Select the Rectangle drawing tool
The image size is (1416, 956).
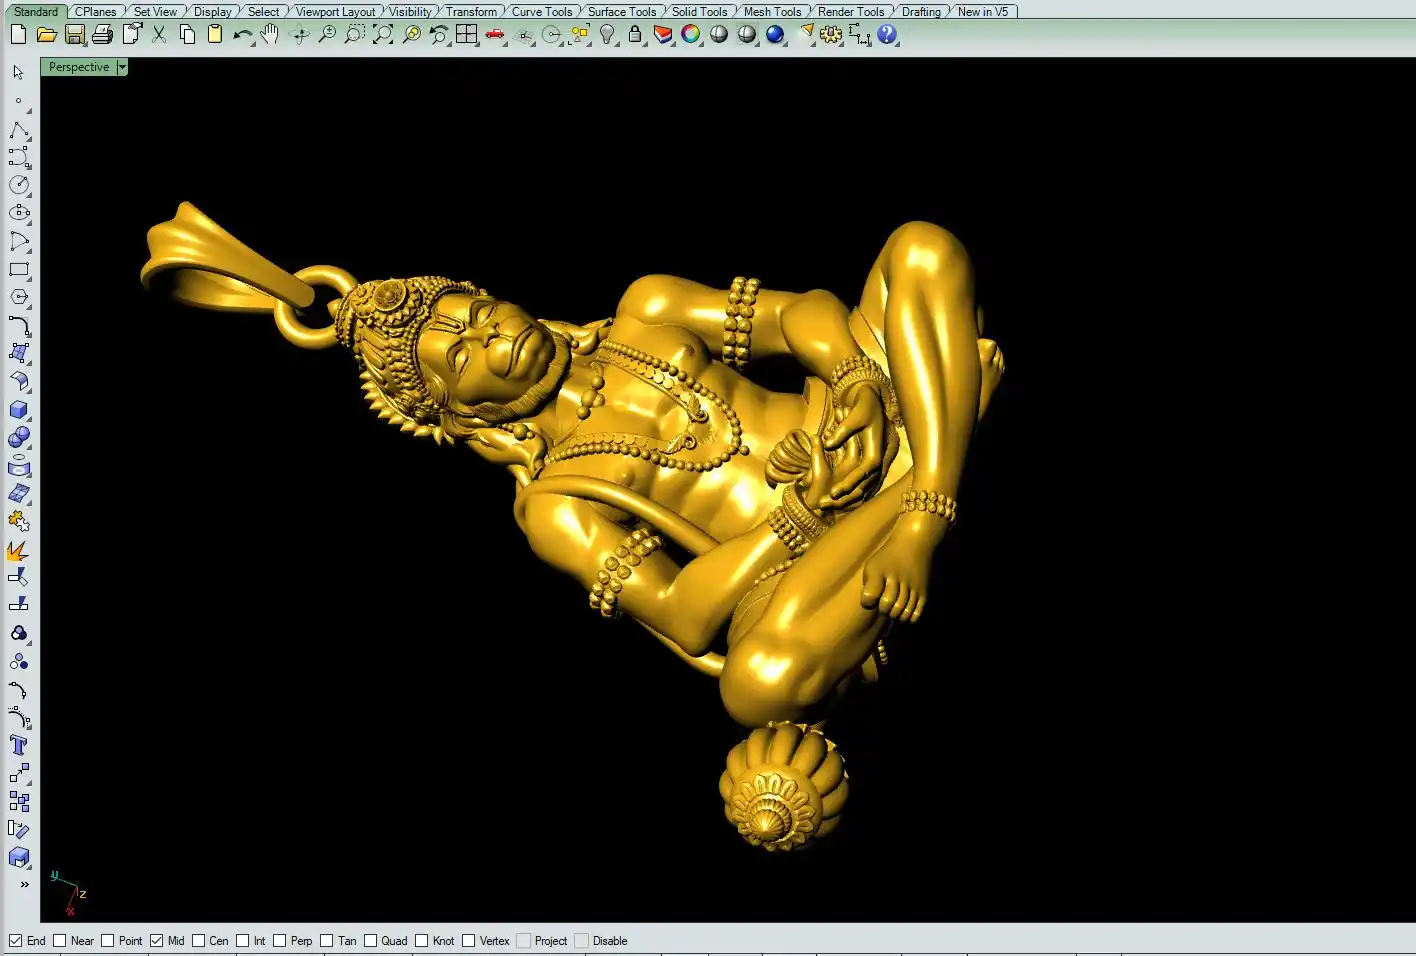click(x=19, y=270)
